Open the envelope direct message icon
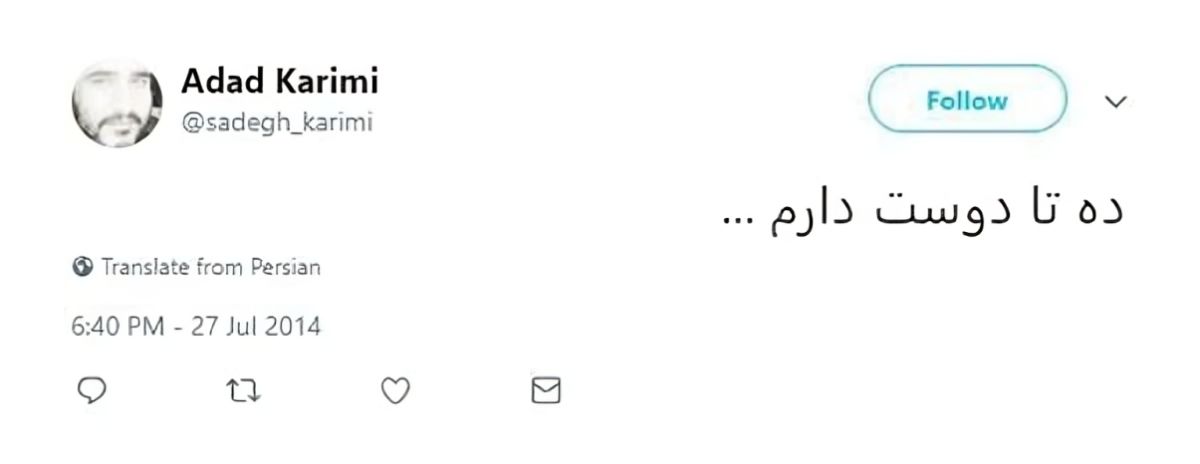The height and width of the screenshot is (464, 1200). pyautogui.click(x=545, y=391)
